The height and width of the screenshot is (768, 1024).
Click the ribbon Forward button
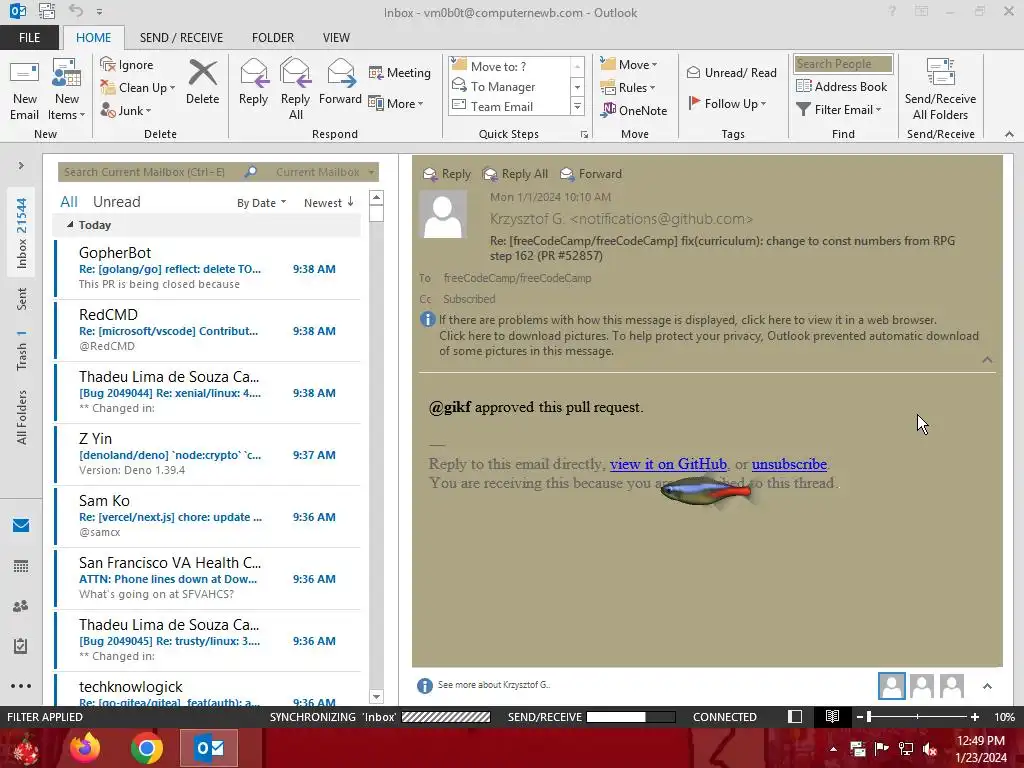(340, 82)
